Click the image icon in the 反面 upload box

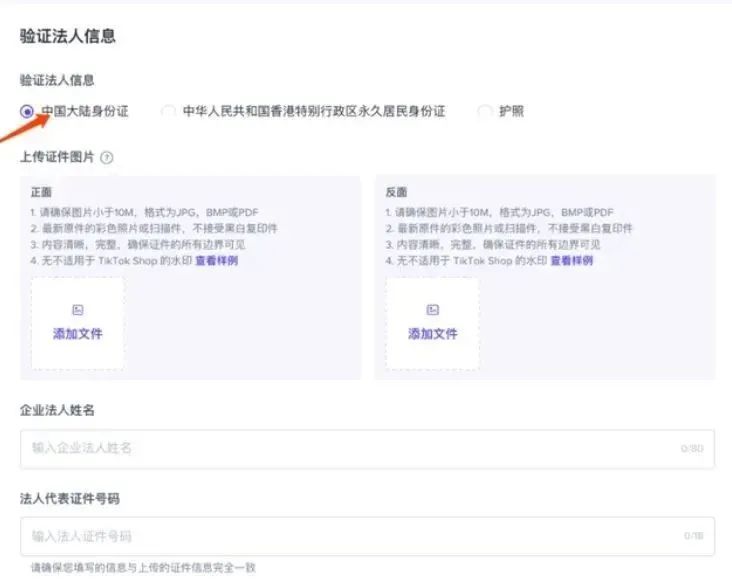[433, 311]
